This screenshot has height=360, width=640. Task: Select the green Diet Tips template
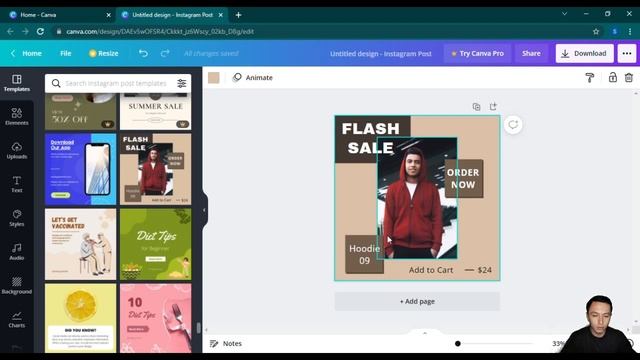click(156, 244)
